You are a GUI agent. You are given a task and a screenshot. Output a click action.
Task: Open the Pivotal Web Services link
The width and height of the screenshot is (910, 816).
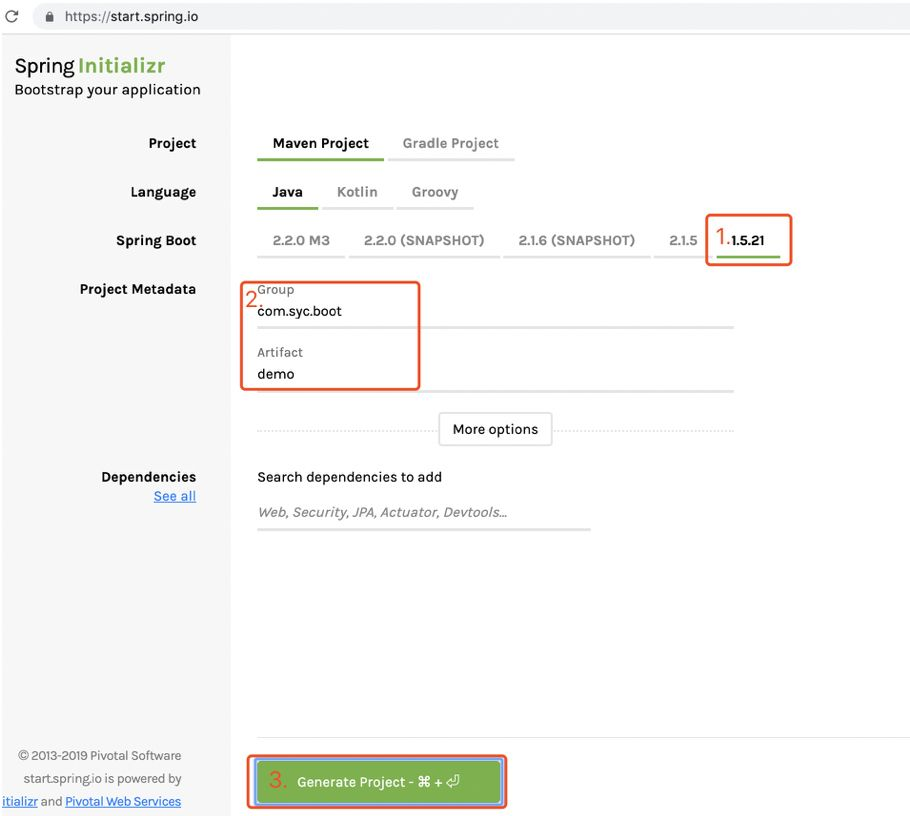pyautogui.click(x=123, y=801)
